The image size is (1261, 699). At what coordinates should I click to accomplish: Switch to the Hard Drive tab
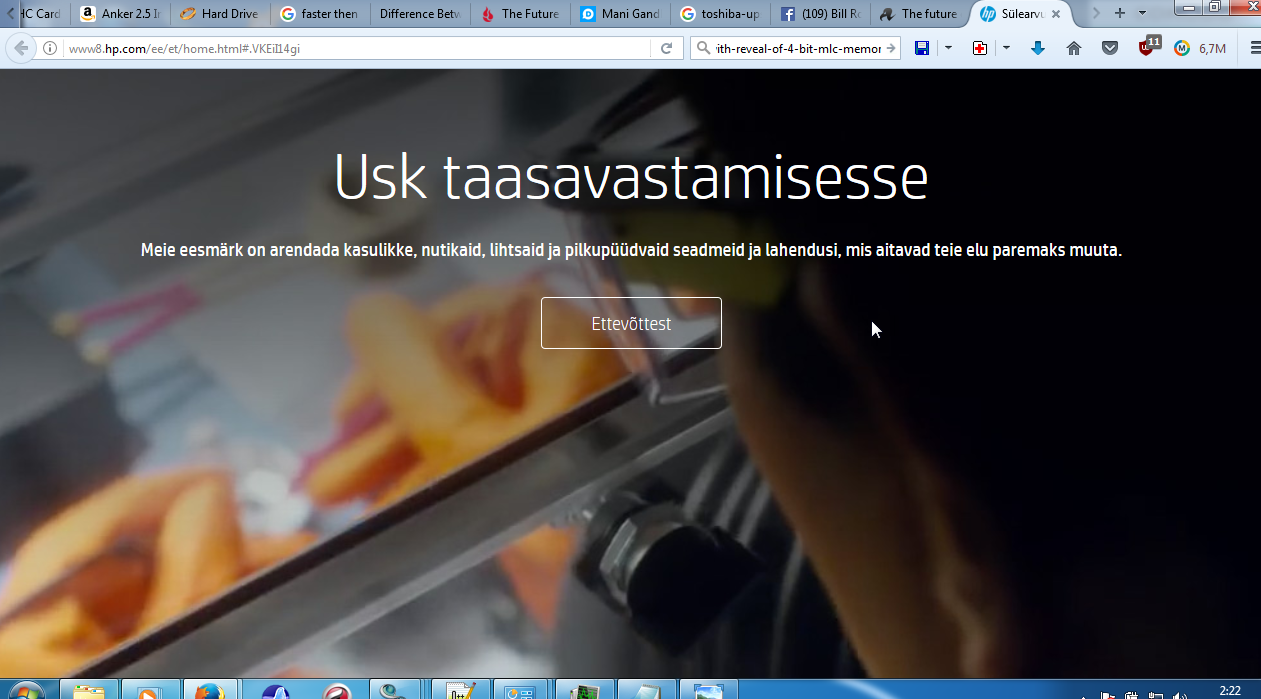[219, 14]
